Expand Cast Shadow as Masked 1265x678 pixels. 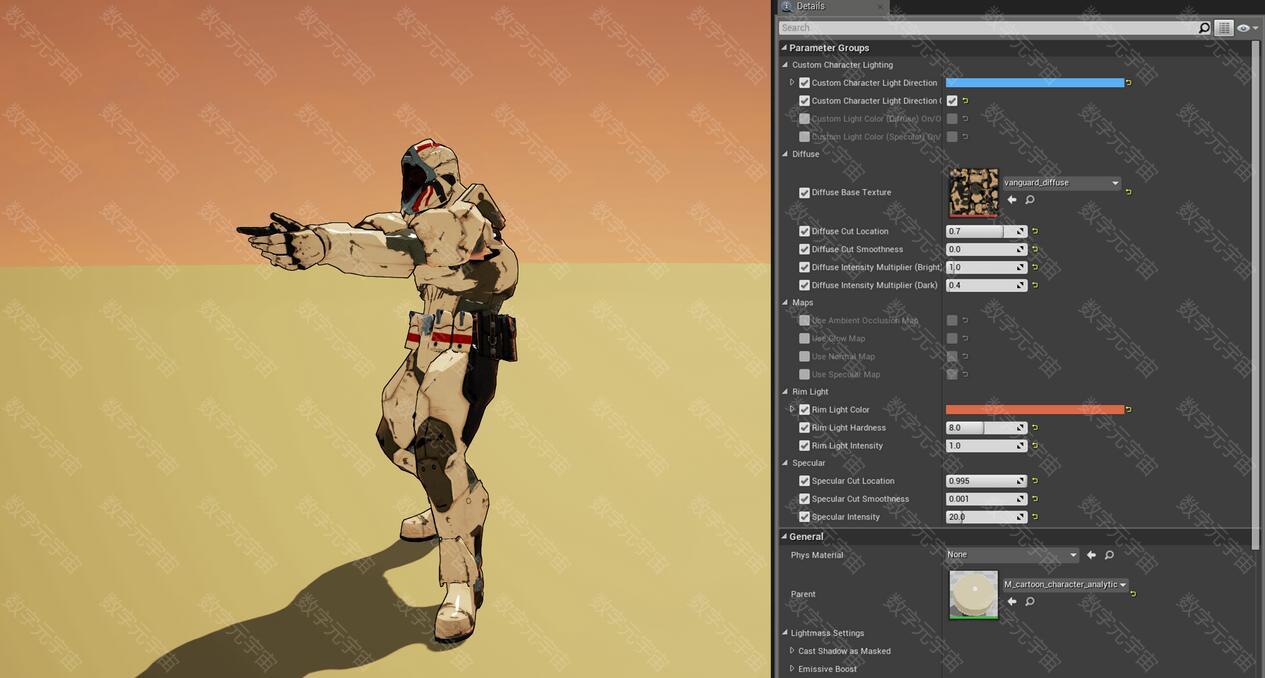(x=792, y=651)
